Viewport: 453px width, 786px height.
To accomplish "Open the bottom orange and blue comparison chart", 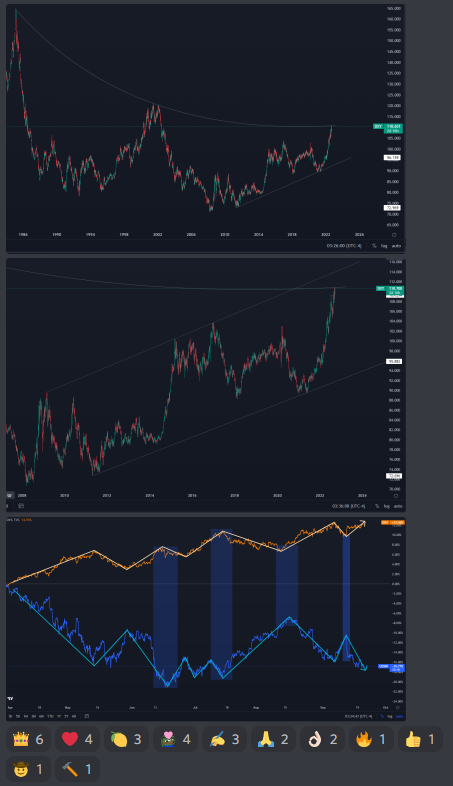I will point(205,619).
